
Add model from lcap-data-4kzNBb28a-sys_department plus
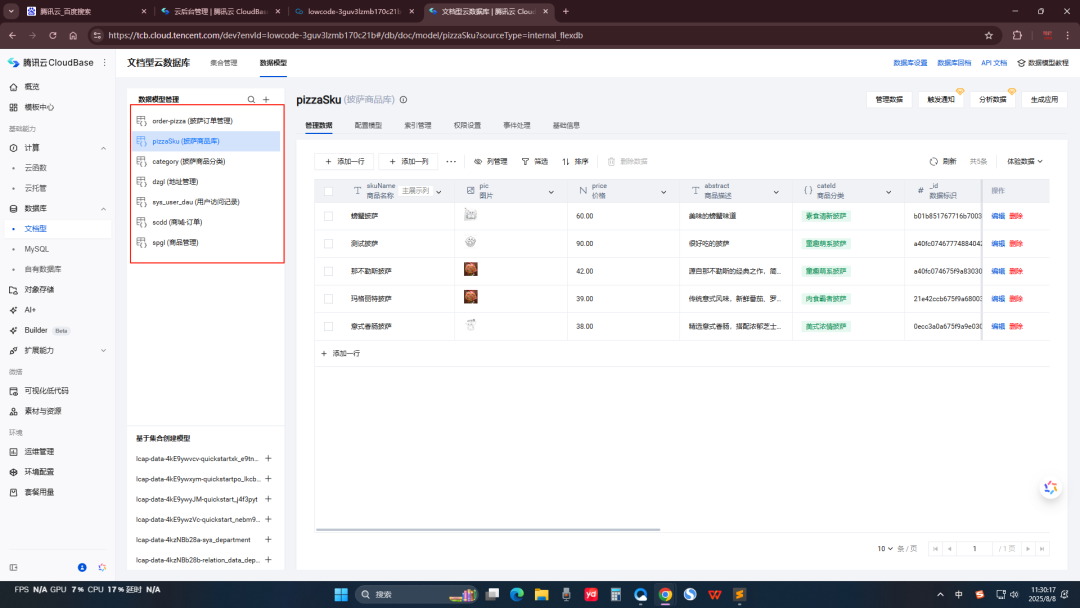coord(269,540)
